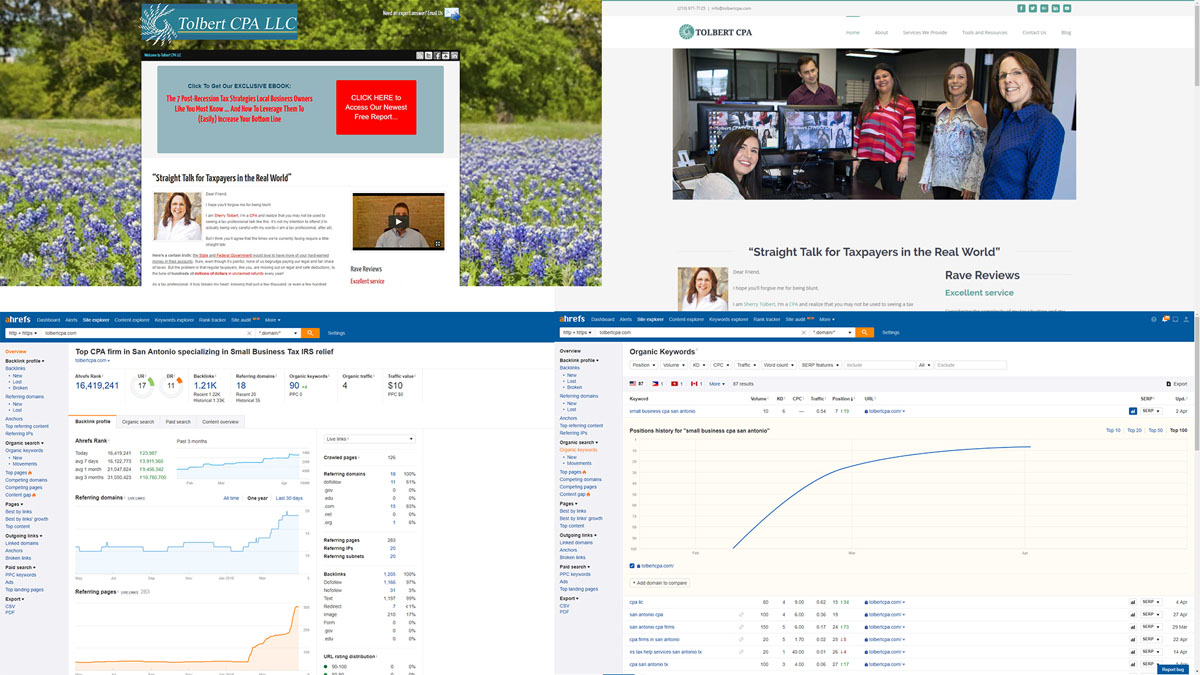The image size is (1200, 675).
Task: Click the round Tolbert CPA logo on new site
Action: (x=686, y=32)
